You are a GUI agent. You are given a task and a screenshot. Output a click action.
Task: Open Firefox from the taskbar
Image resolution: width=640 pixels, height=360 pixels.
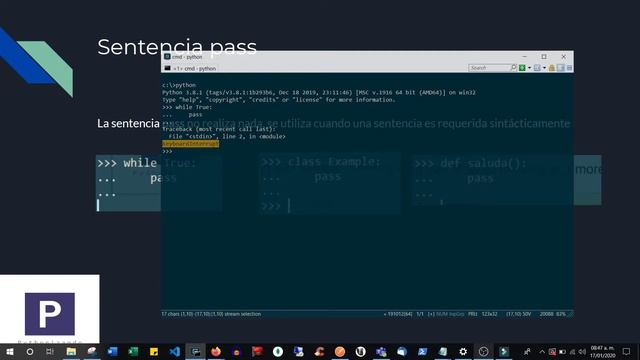216,351
